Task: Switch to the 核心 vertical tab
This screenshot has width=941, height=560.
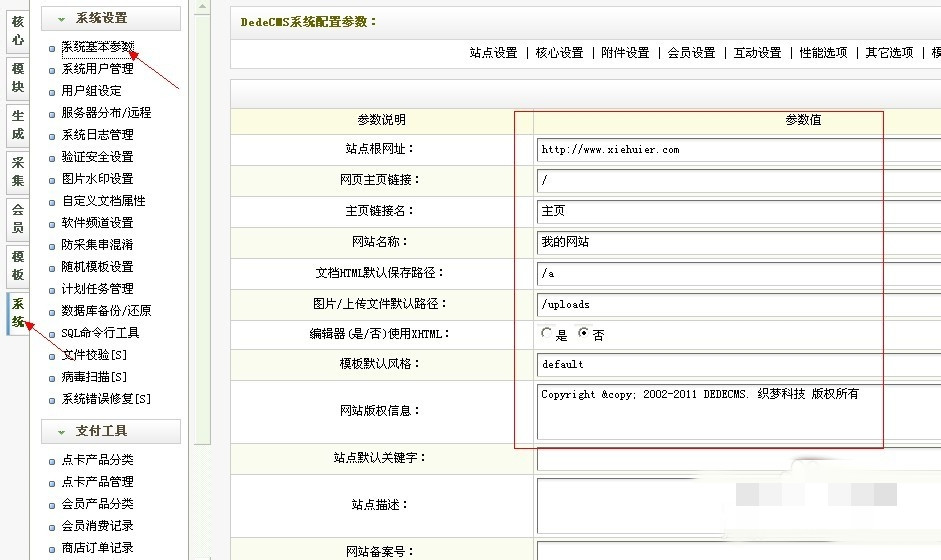Action: coord(18,31)
